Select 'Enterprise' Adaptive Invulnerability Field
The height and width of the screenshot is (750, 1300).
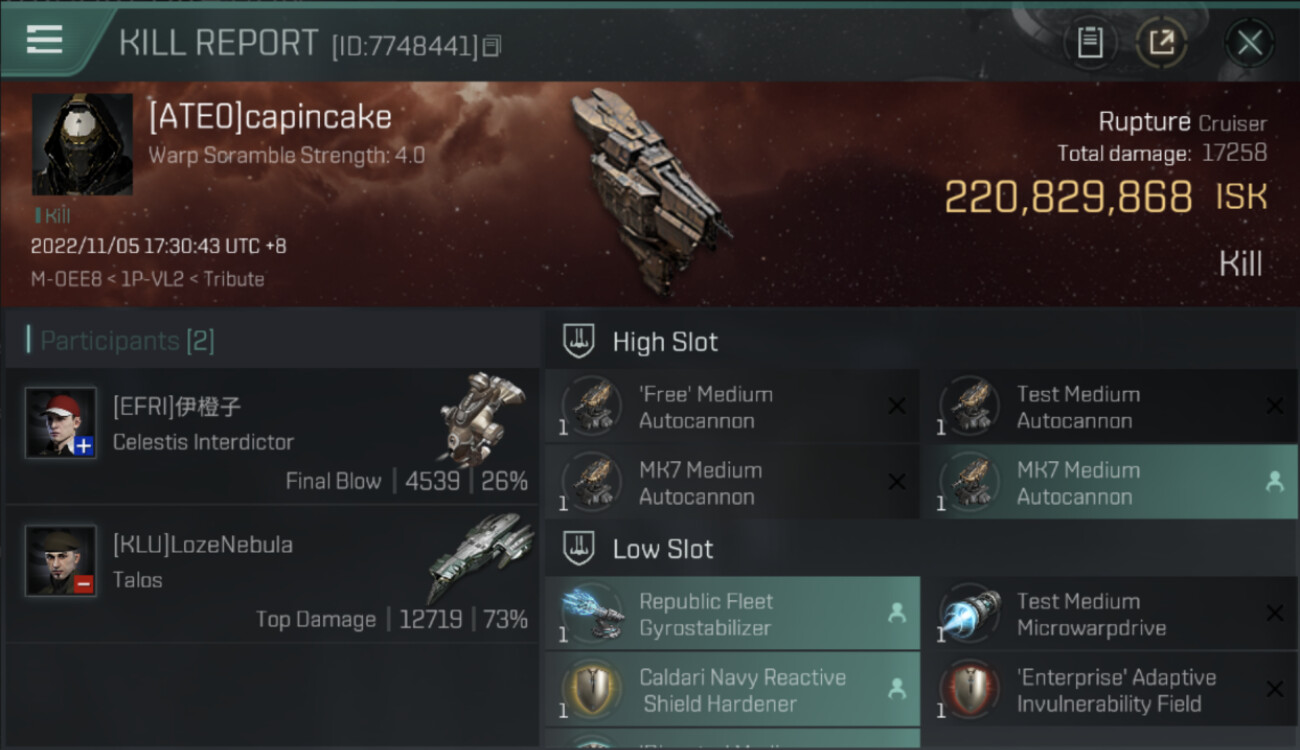(1110, 689)
